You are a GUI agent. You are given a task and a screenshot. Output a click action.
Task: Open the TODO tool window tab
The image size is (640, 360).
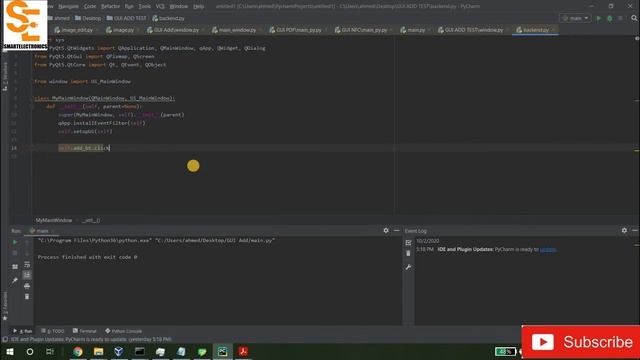[53, 331]
